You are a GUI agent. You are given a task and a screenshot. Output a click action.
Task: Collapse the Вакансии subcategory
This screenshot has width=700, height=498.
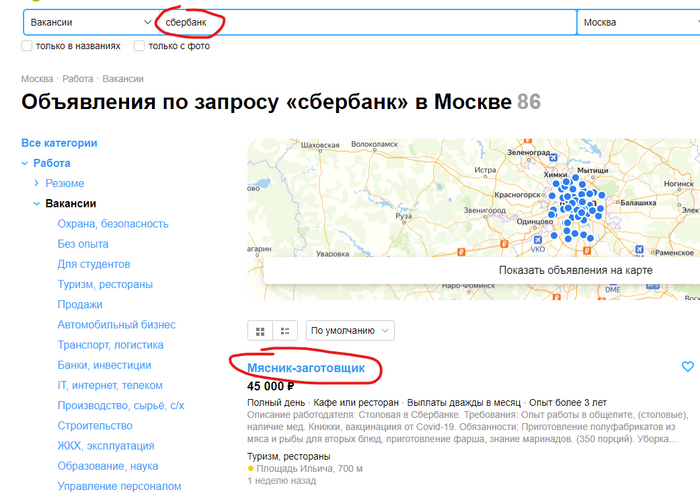click(37, 204)
